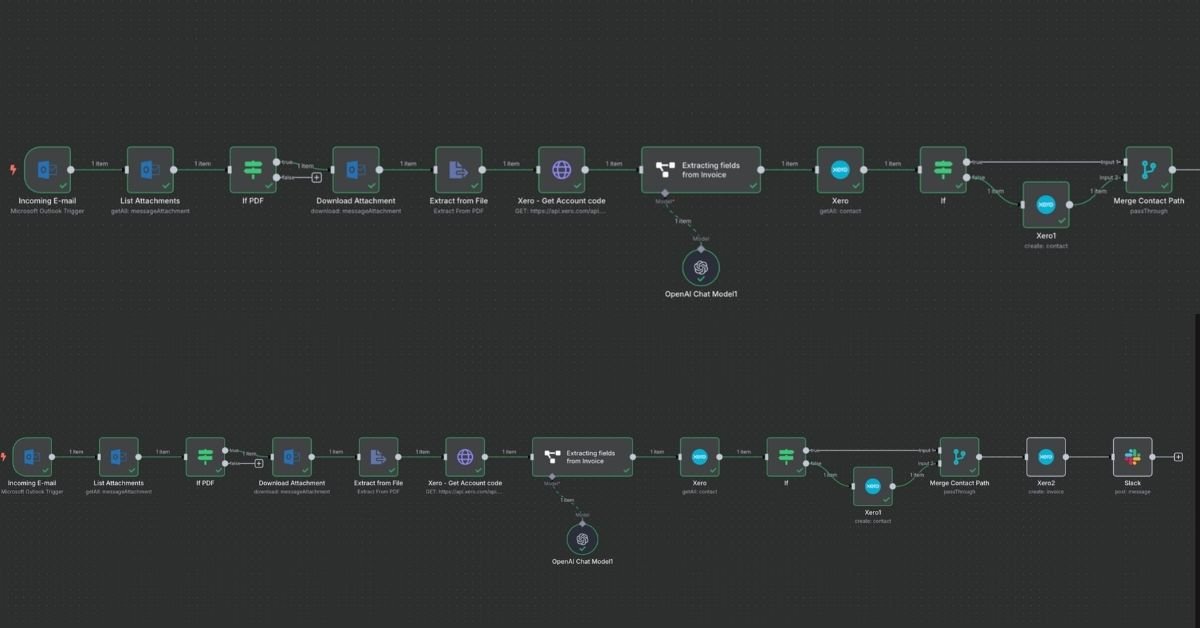Click "Extract From PDF" label in upper workflow
This screenshot has width=1200, height=628.
coord(459,211)
